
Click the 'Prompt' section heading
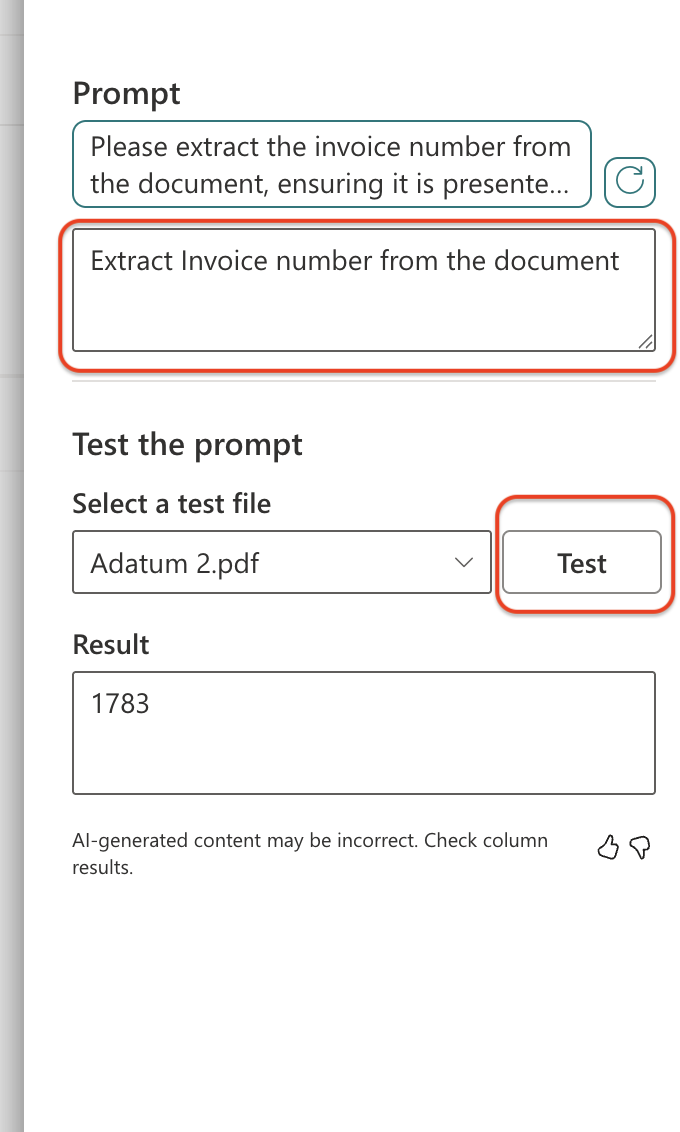[x=126, y=94]
